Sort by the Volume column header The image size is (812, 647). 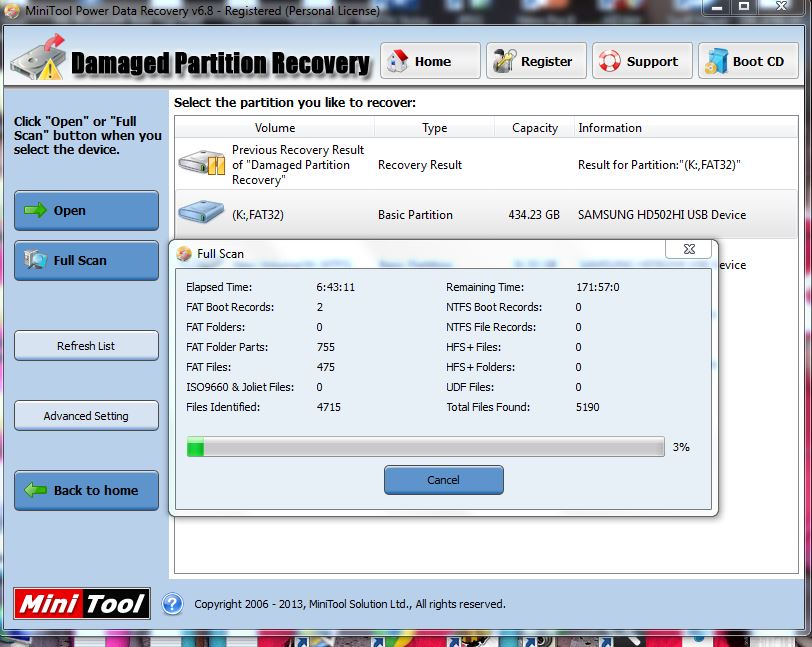point(275,128)
